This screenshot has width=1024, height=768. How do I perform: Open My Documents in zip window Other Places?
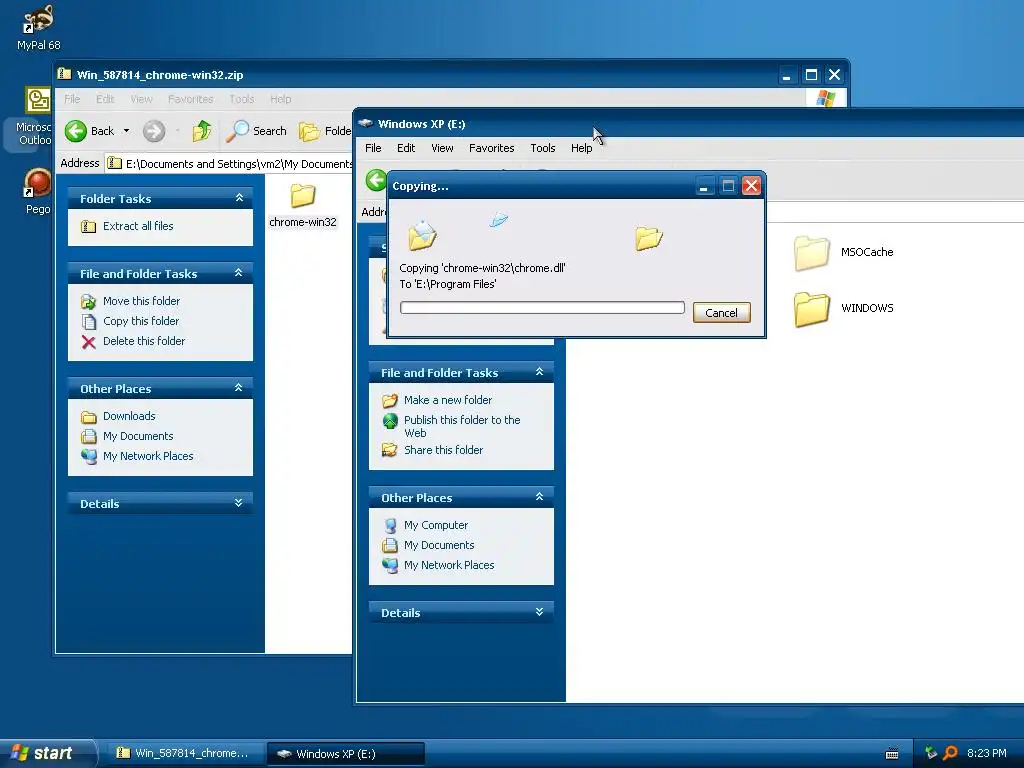tap(138, 436)
